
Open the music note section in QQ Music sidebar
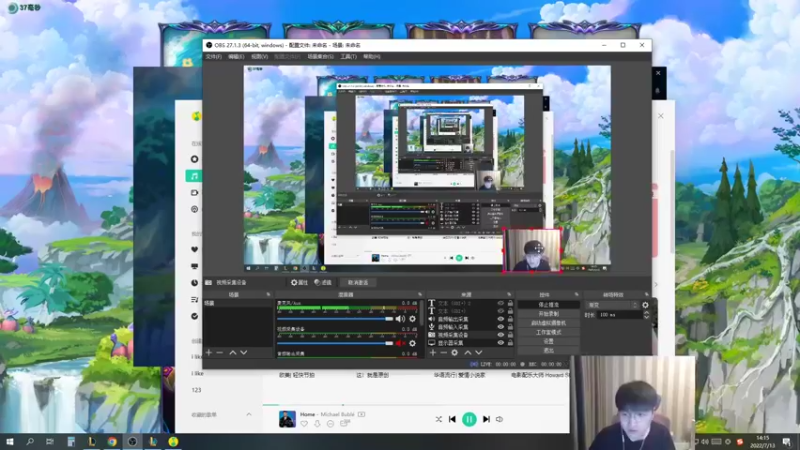coord(194,176)
